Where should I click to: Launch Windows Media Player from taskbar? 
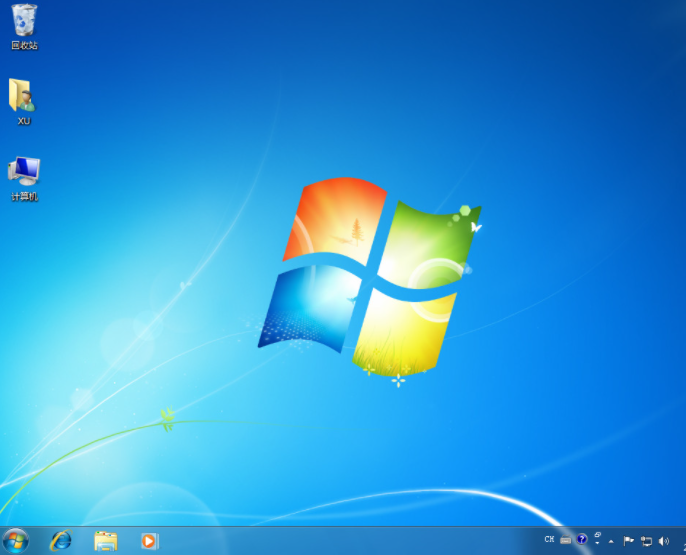click(x=149, y=541)
